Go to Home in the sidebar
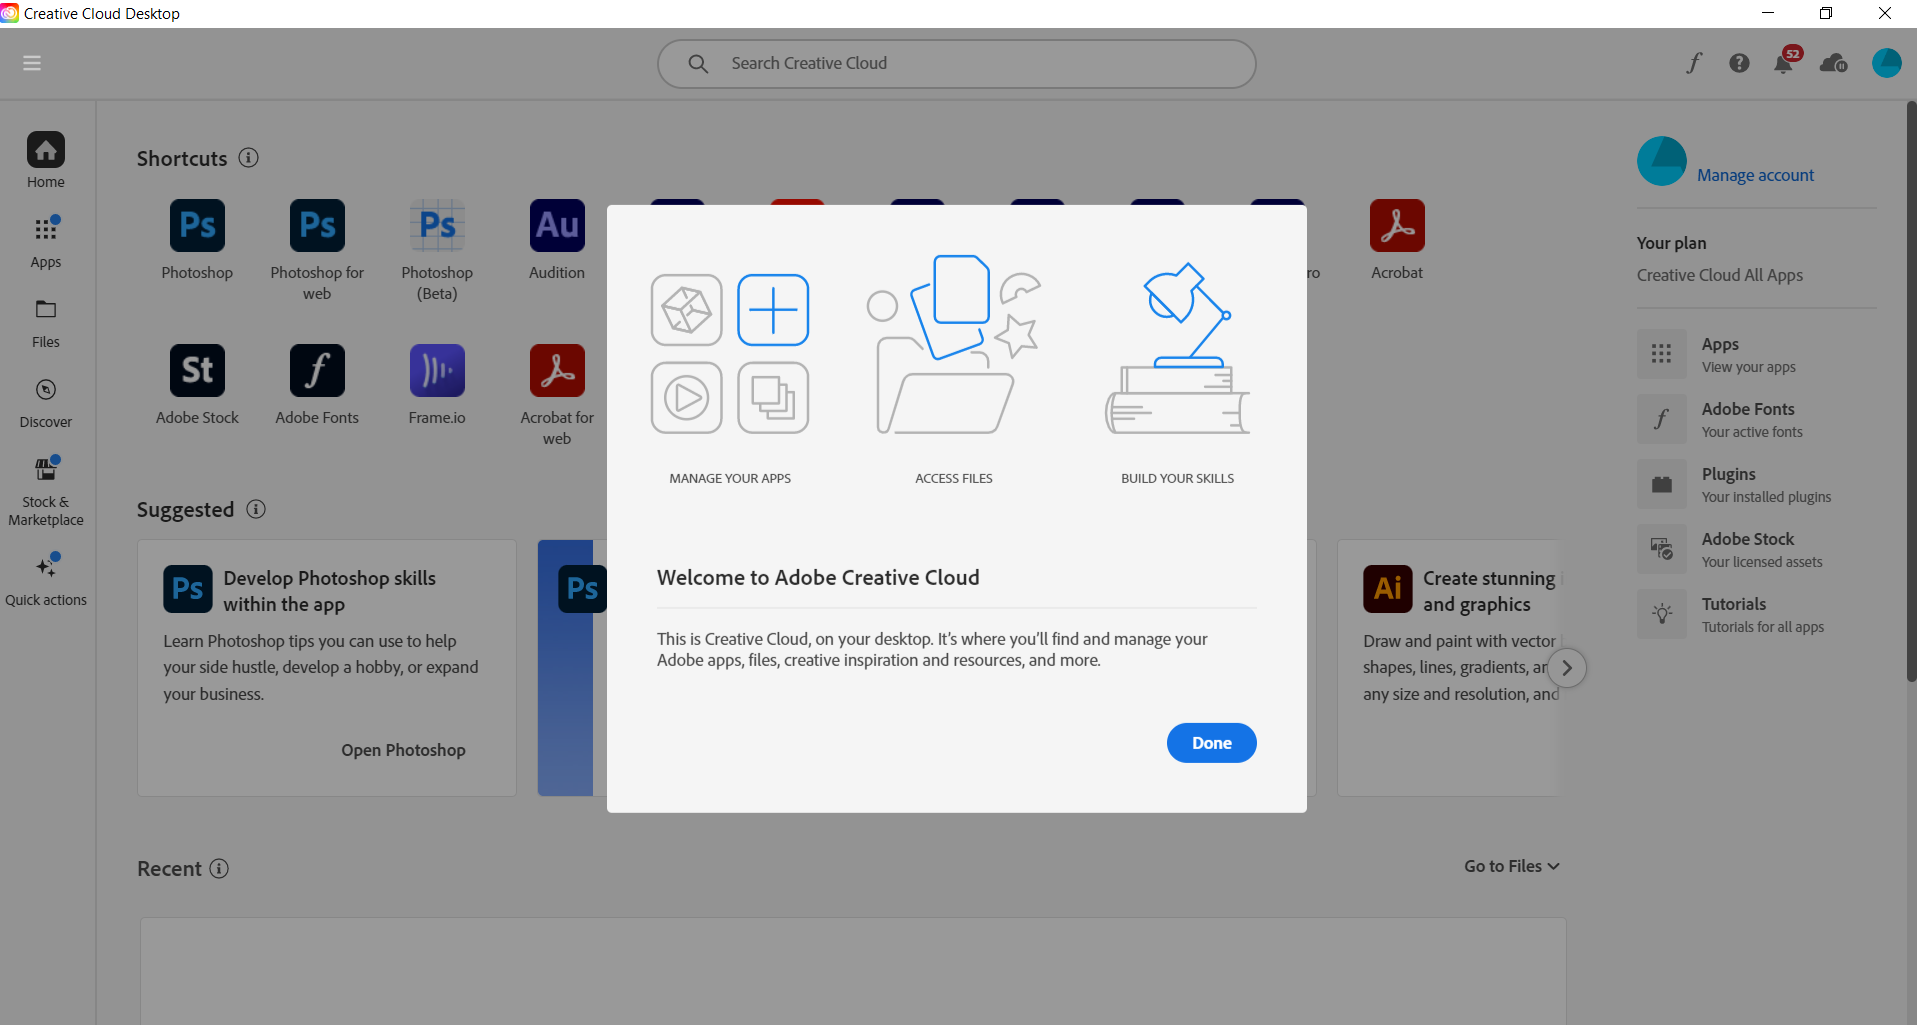Viewport: 1917px width, 1025px height. 46,160
